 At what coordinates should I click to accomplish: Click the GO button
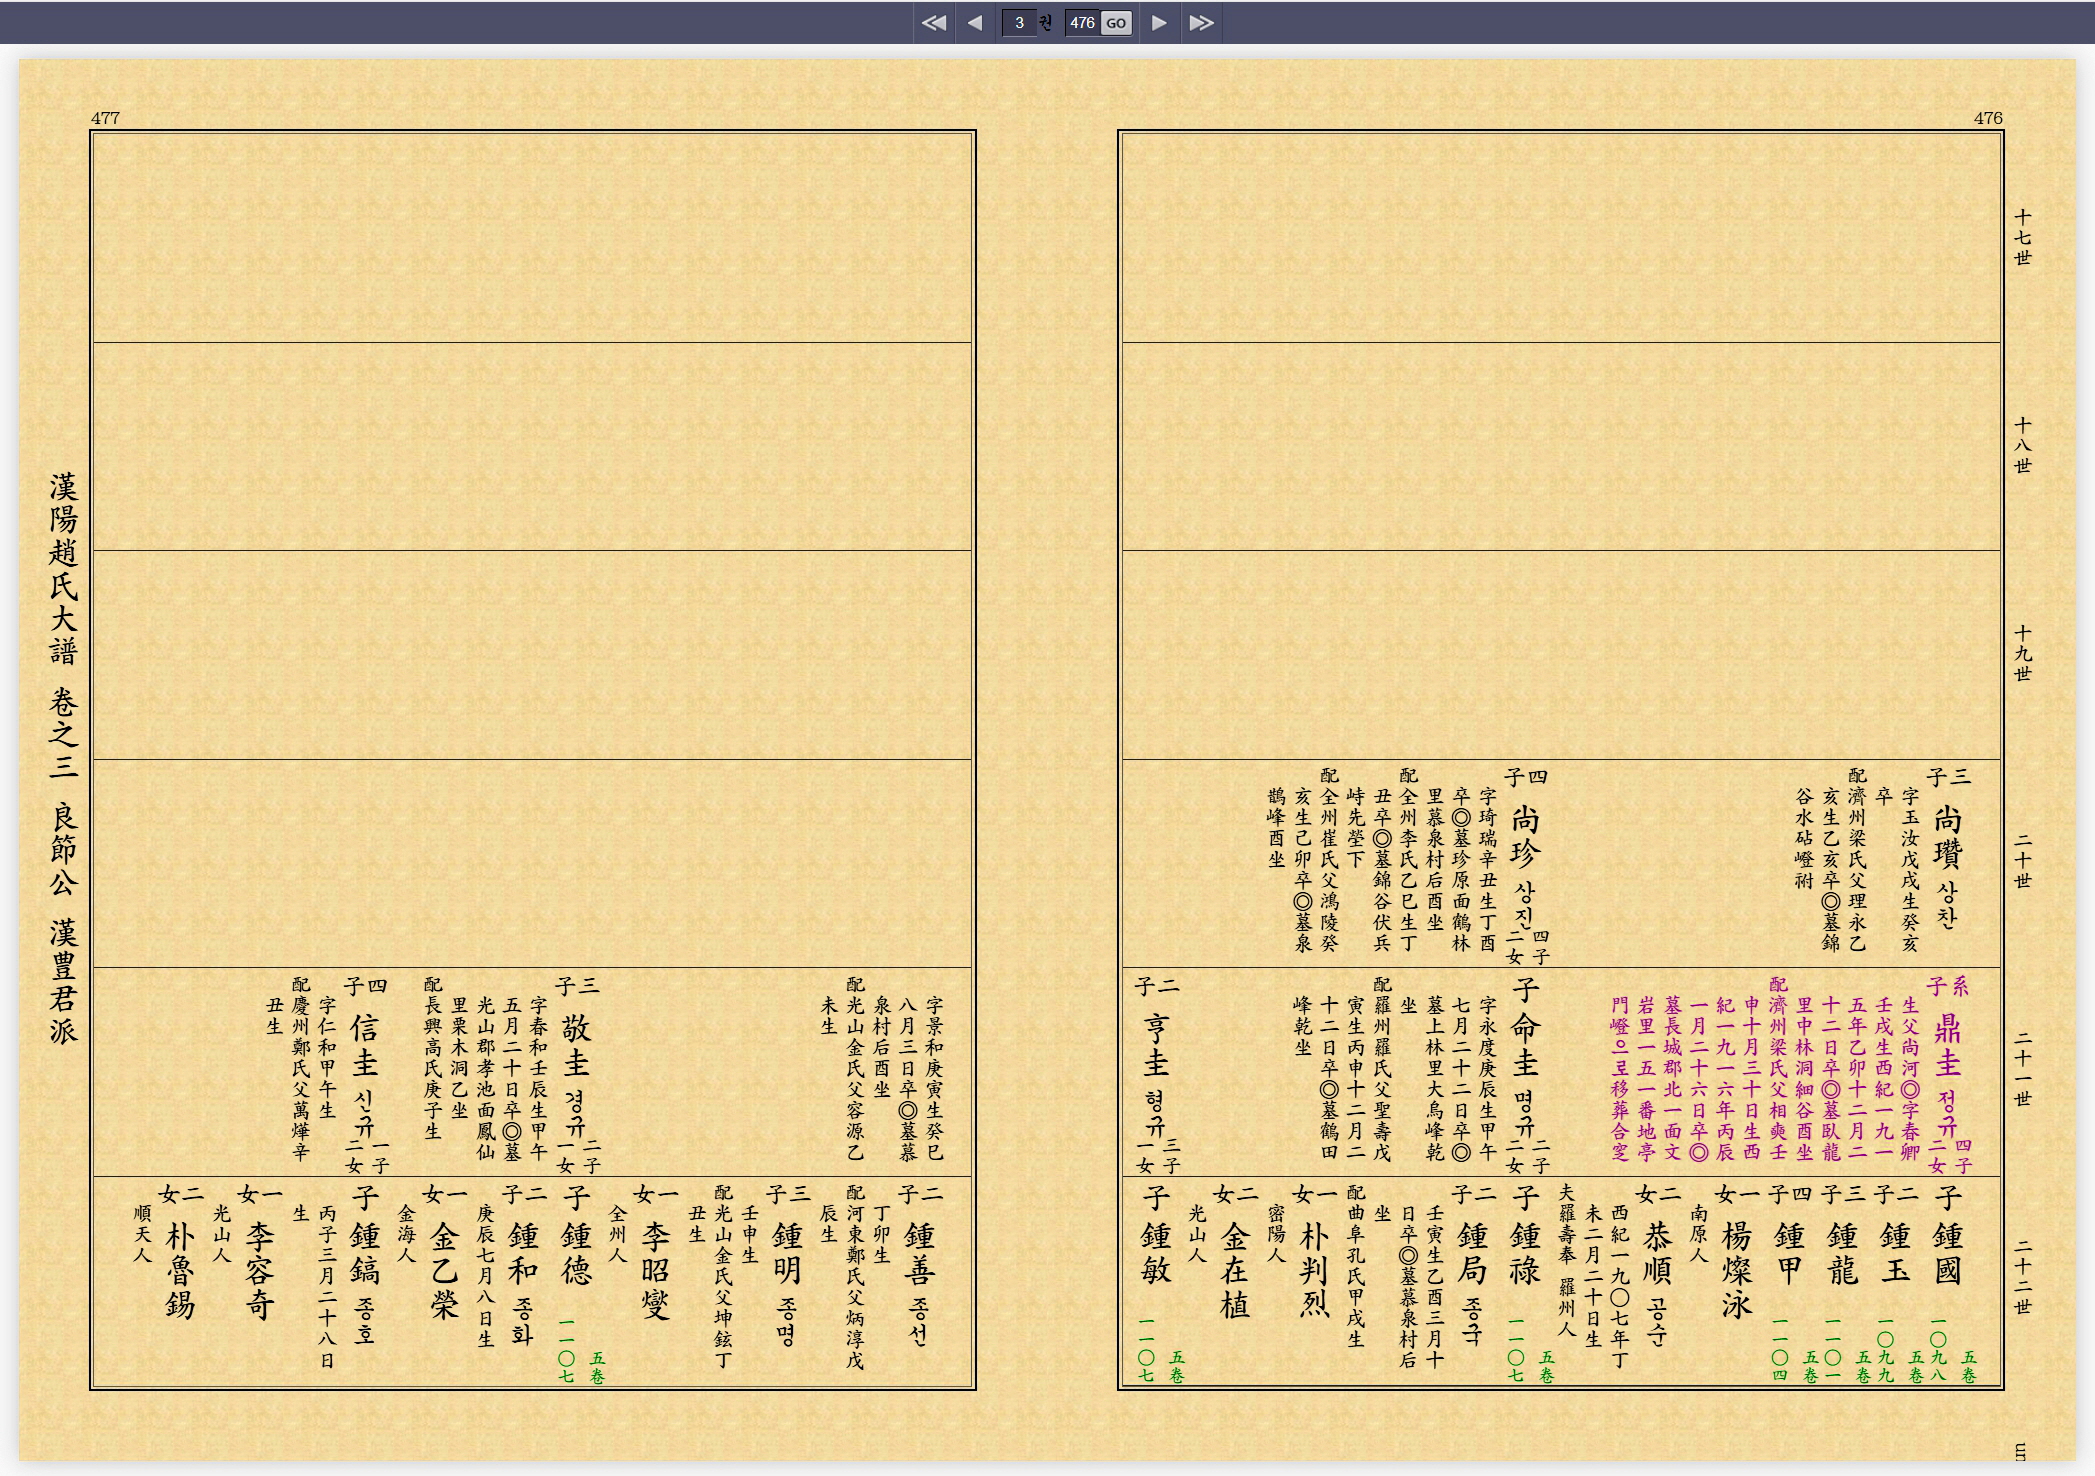pos(1117,22)
